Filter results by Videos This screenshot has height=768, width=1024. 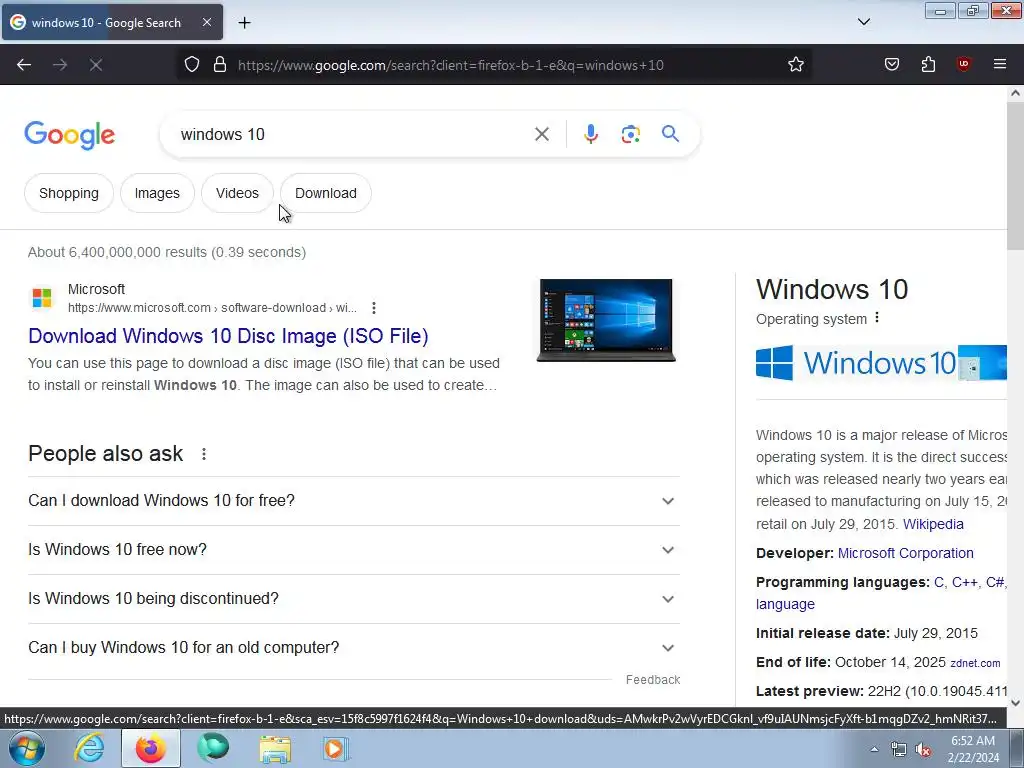click(237, 193)
